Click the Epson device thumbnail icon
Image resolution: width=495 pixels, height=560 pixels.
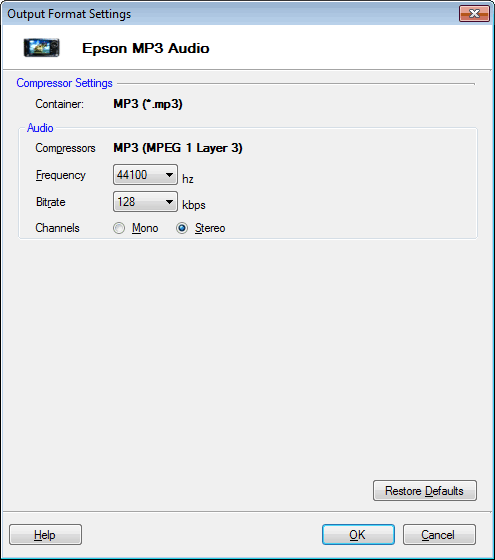[x=41, y=48]
